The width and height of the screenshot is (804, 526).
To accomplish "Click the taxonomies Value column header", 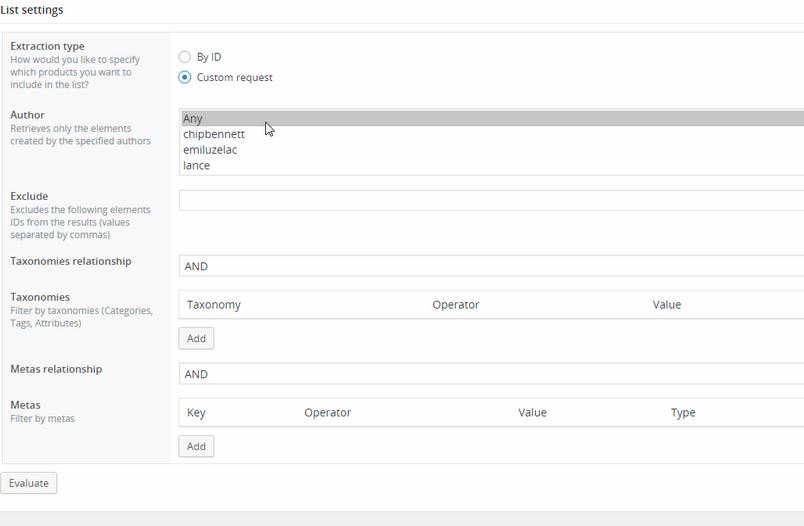I will [667, 305].
